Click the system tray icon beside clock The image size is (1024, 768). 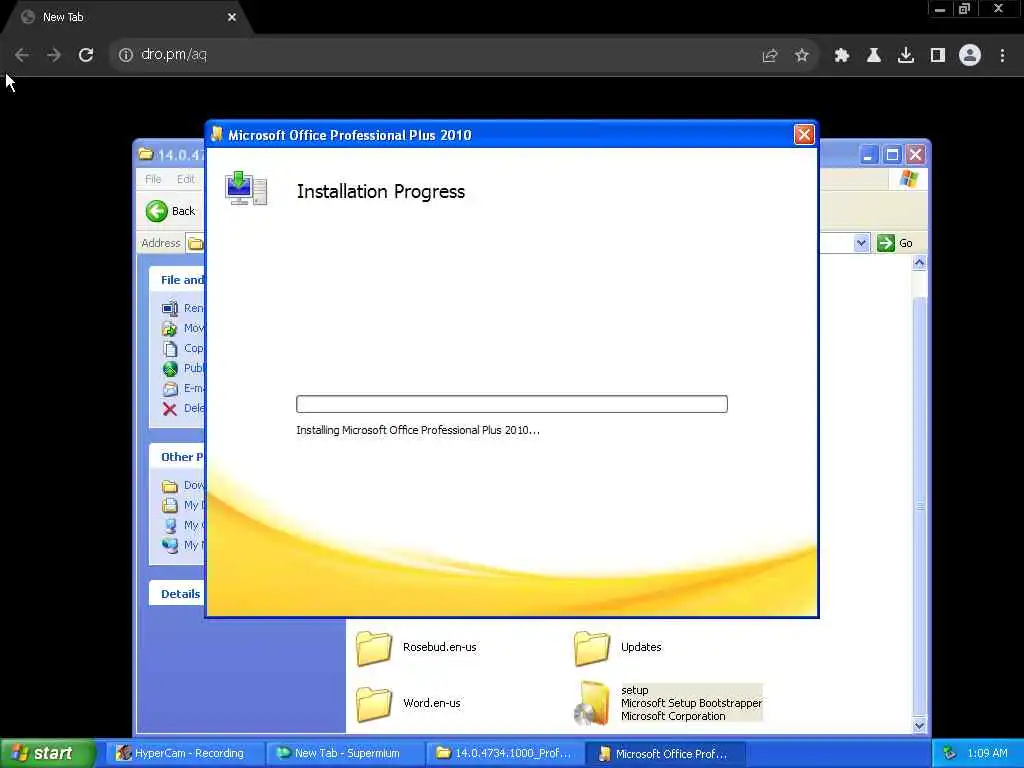pos(950,753)
